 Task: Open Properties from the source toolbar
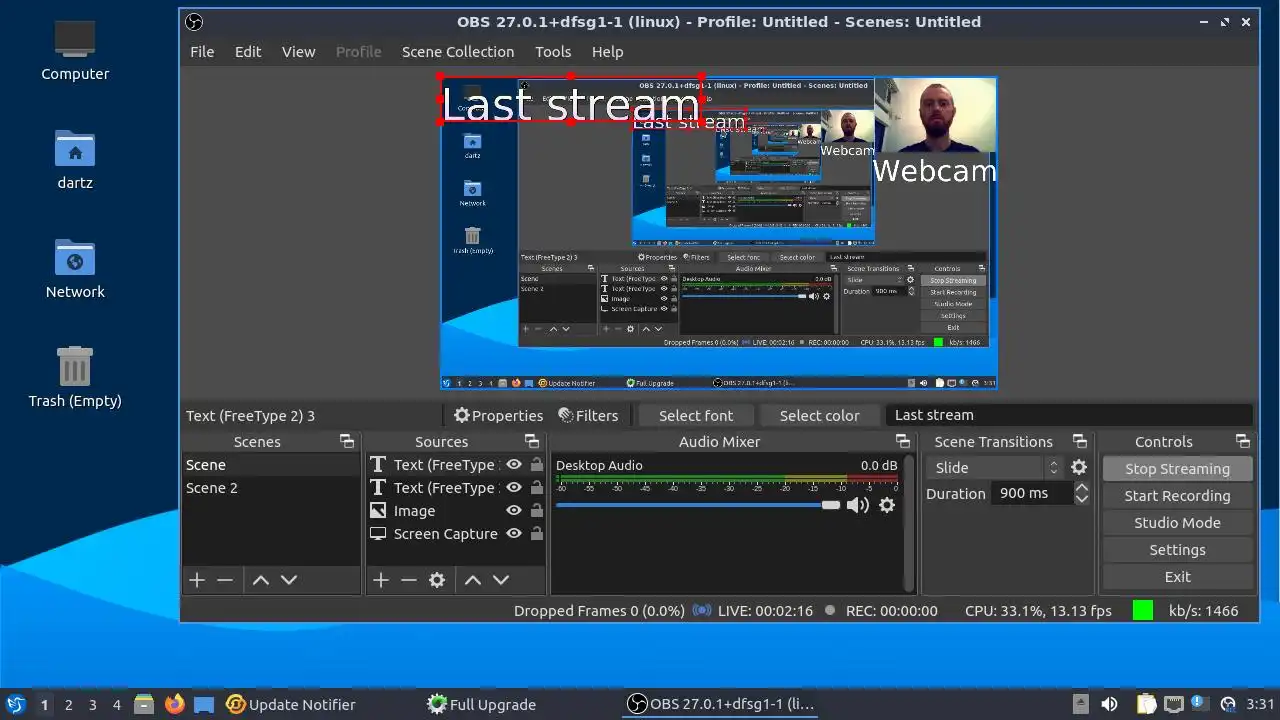tap(498, 415)
